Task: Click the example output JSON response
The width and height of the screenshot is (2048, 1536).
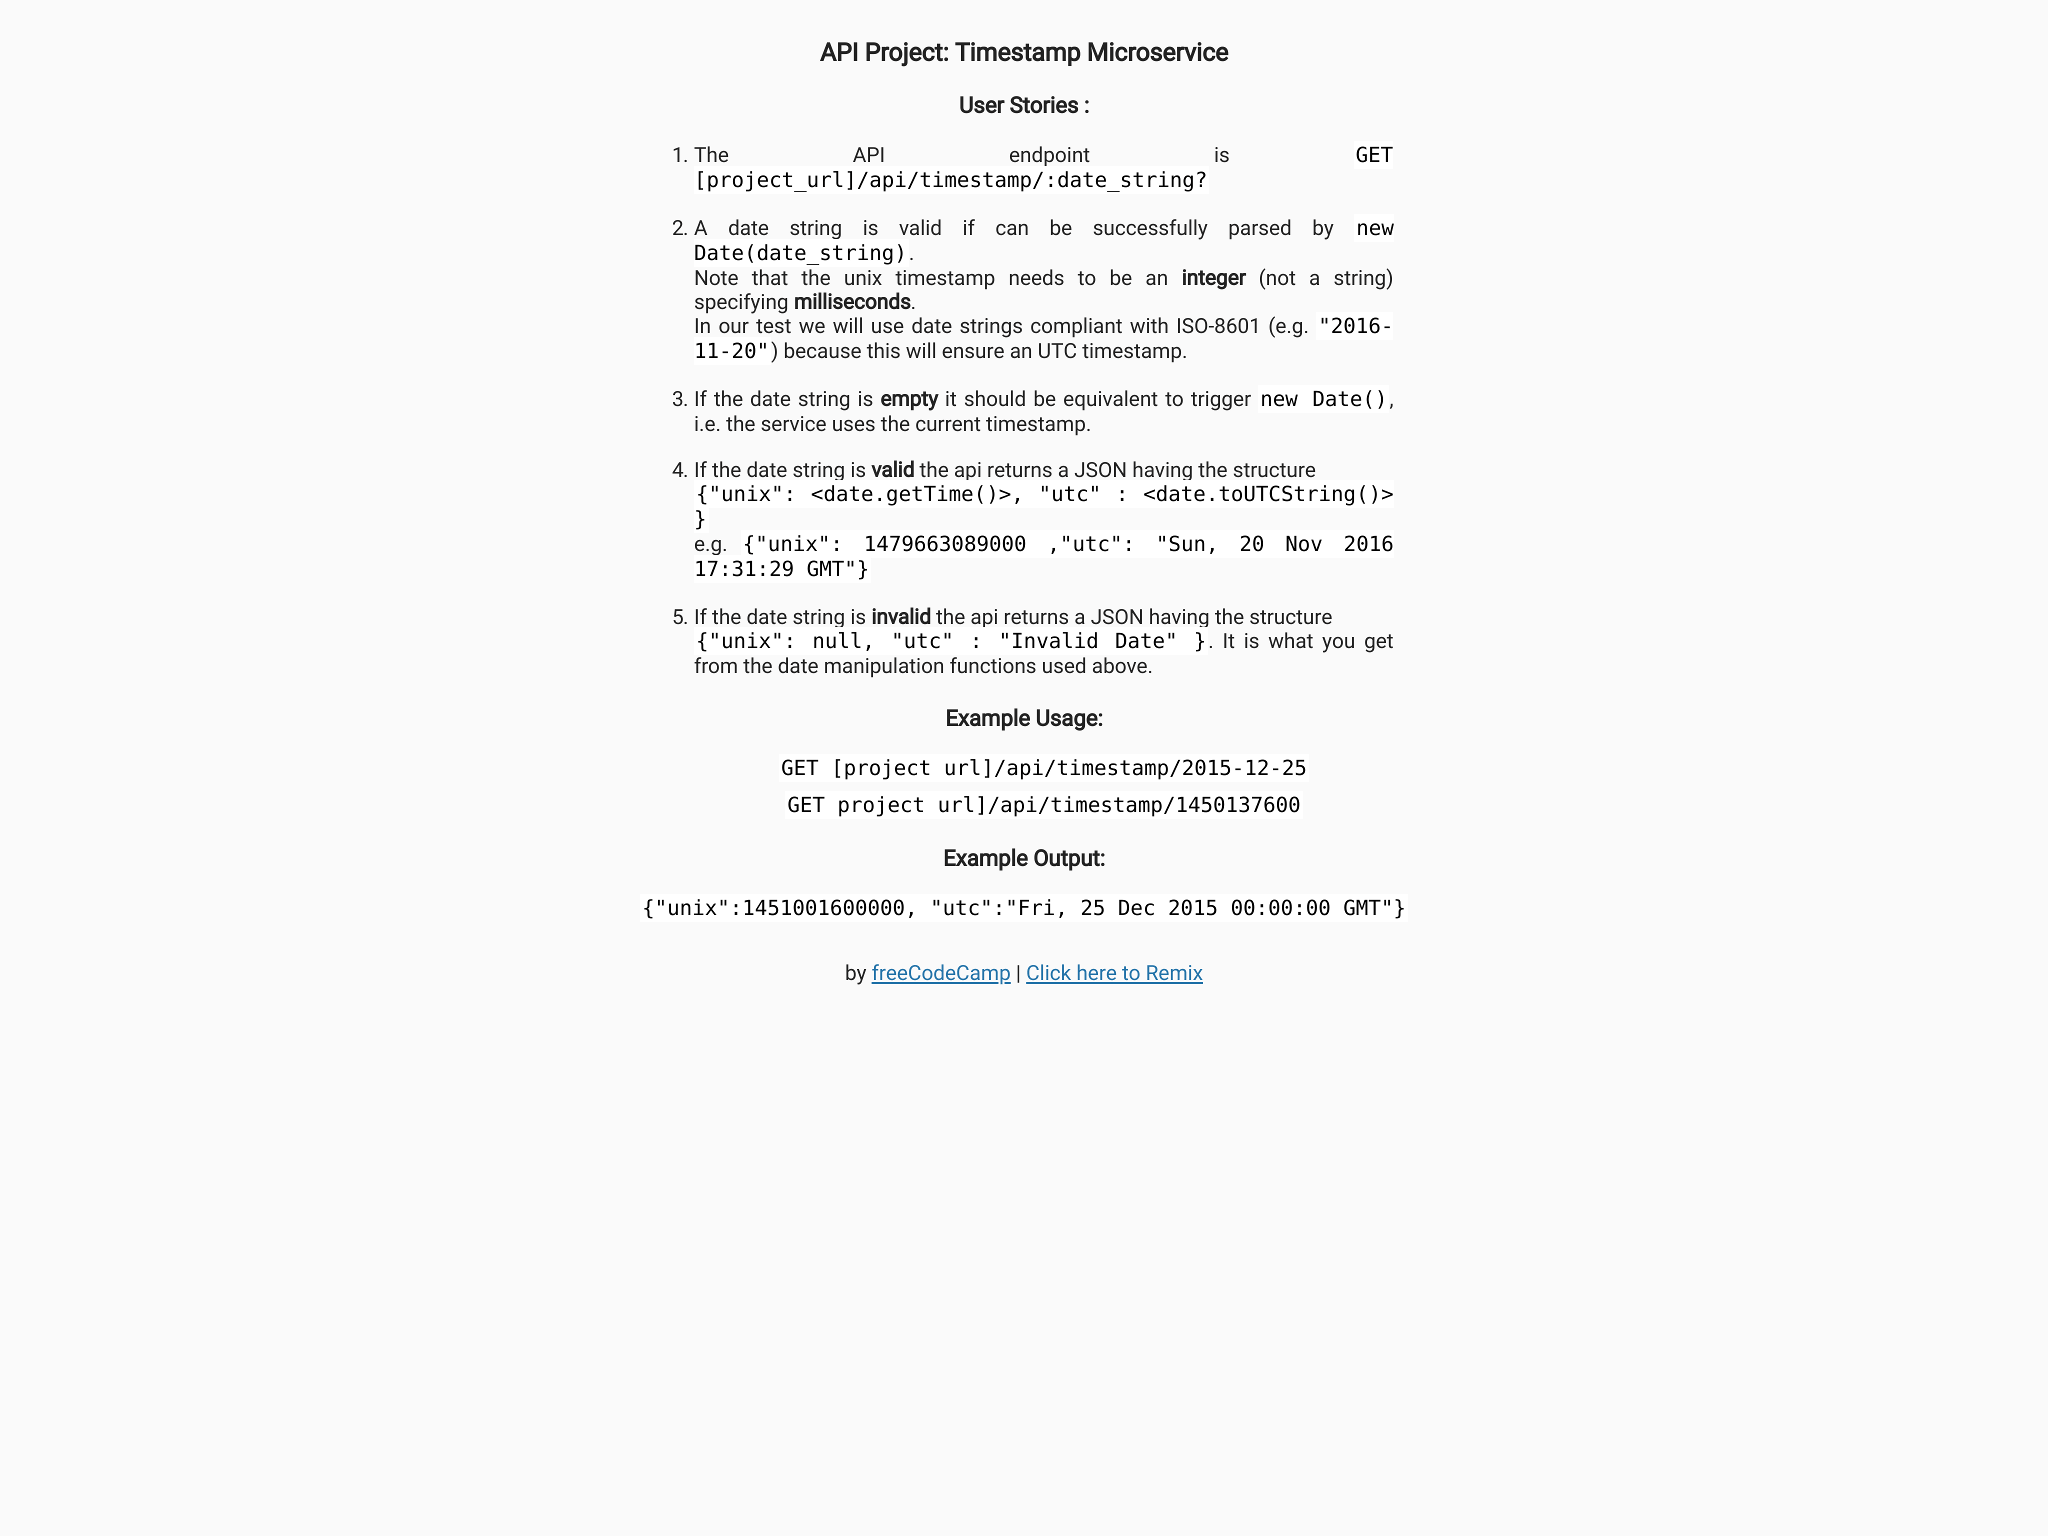Action: 1024,907
